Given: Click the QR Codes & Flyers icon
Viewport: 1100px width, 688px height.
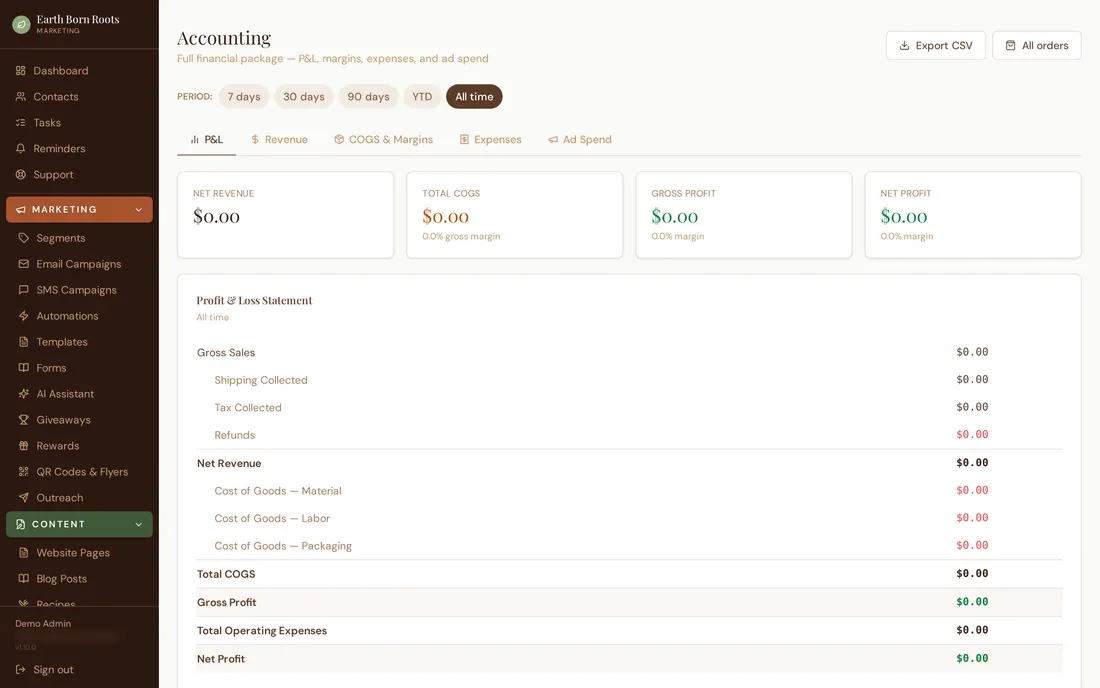Looking at the screenshot, I should [23, 471].
